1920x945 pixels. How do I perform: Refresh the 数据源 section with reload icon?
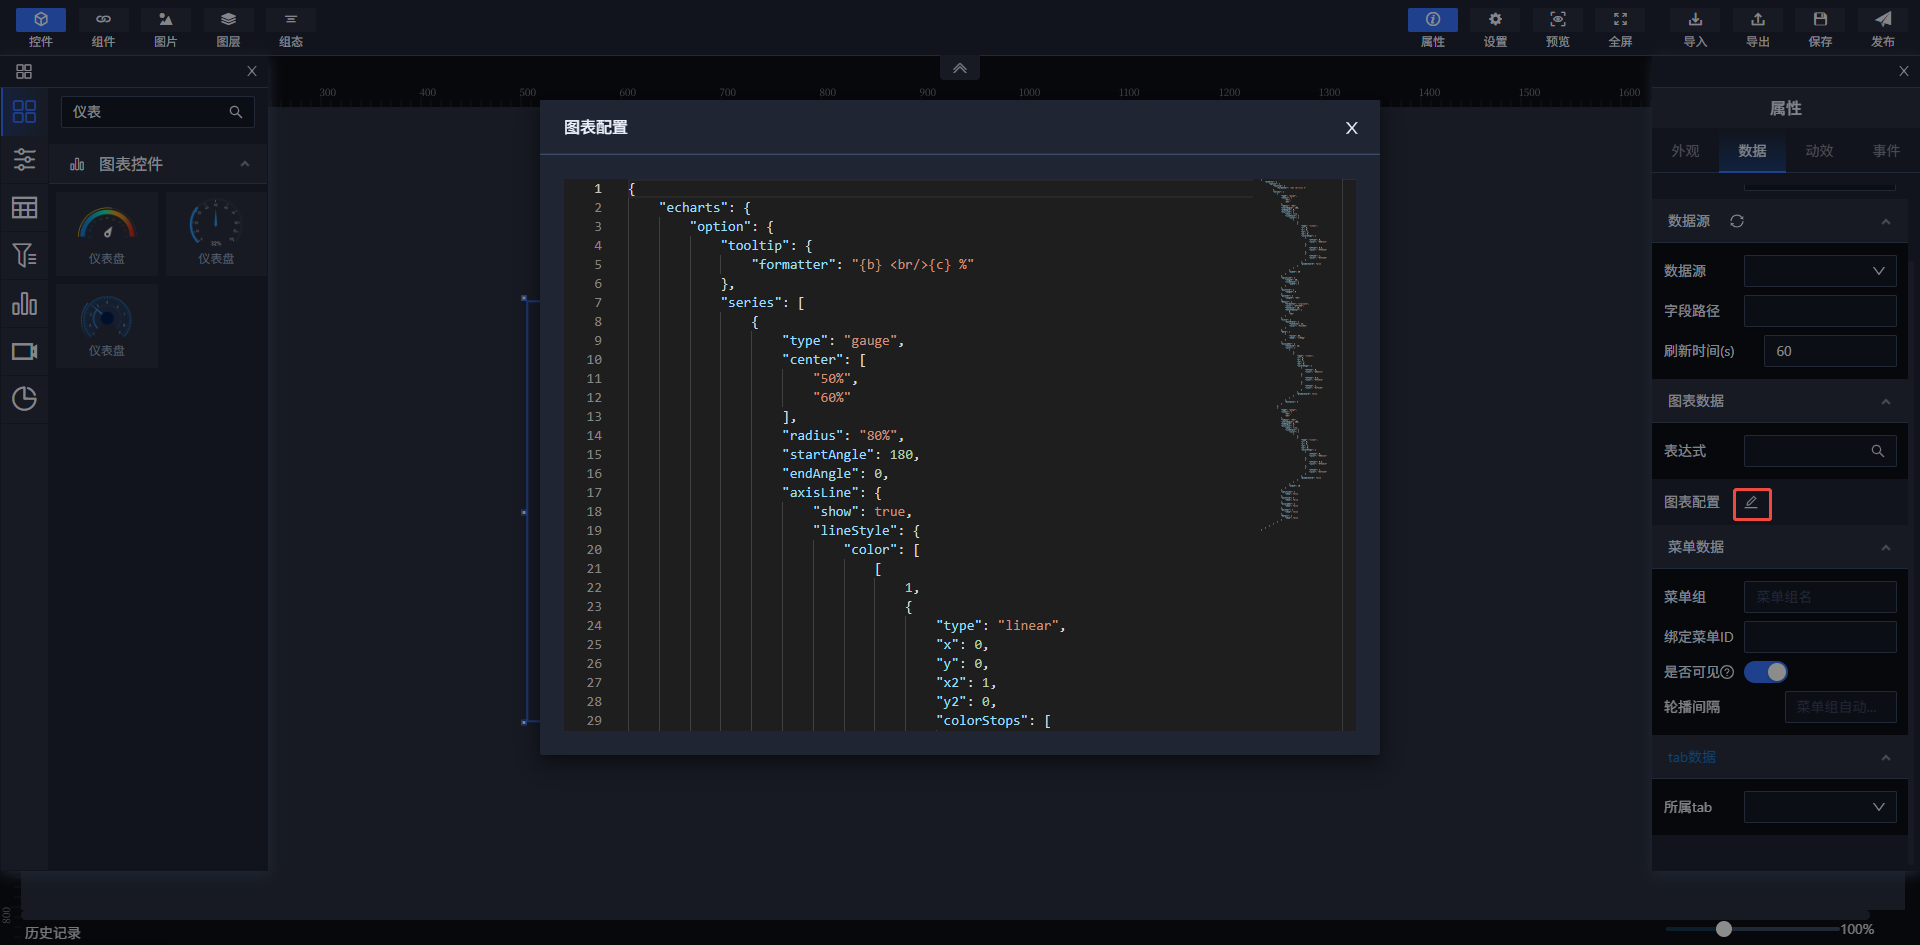point(1737,221)
